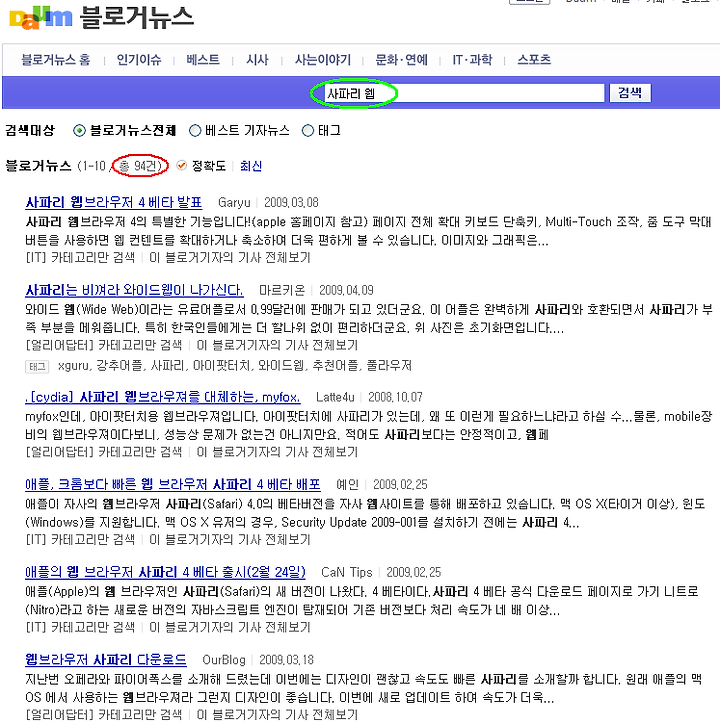
Task: Click author name OurBlog
Action: tap(224, 660)
